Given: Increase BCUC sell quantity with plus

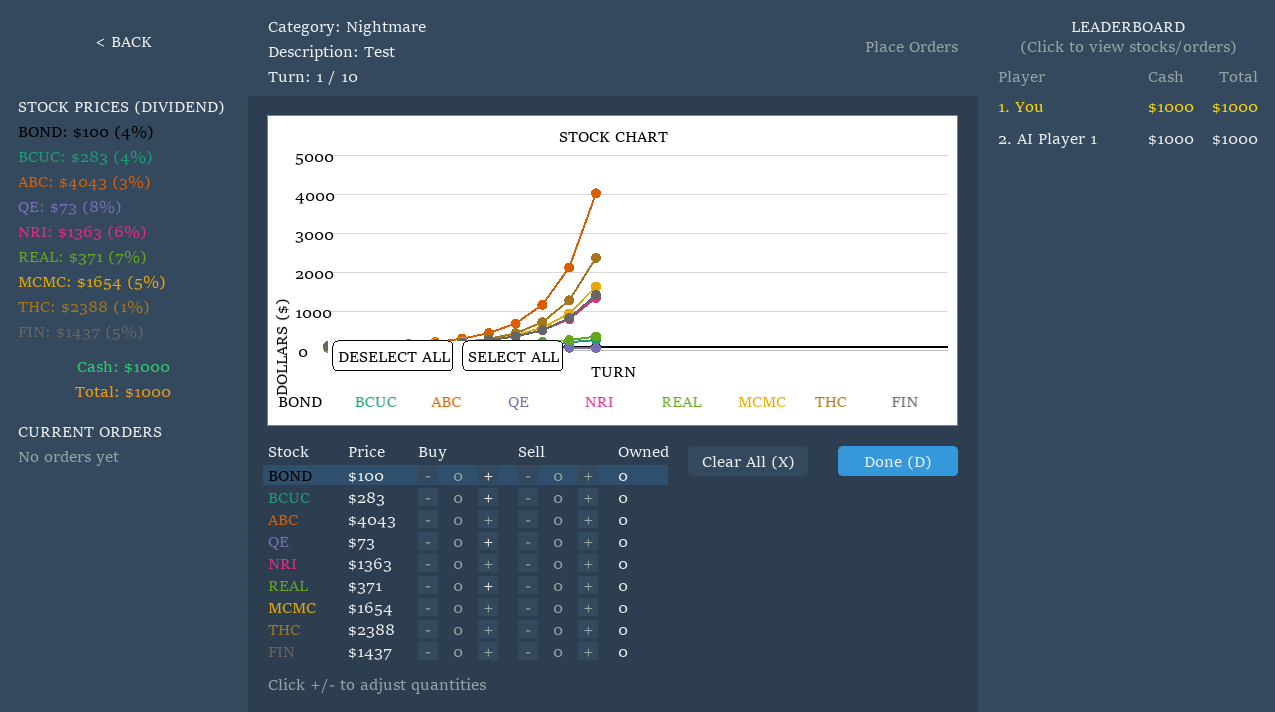Looking at the screenshot, I should 588,498.
